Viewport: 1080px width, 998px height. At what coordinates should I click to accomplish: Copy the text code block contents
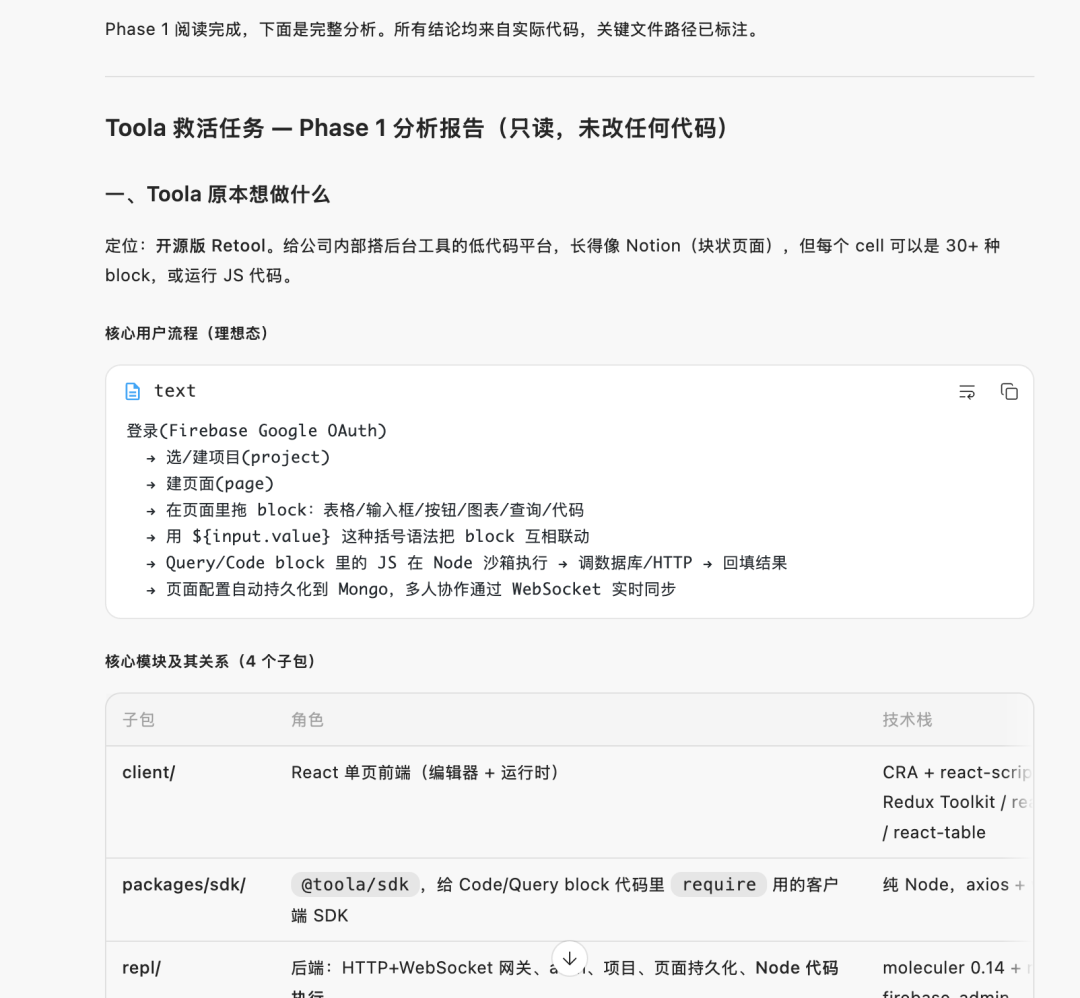[1009, 392]
